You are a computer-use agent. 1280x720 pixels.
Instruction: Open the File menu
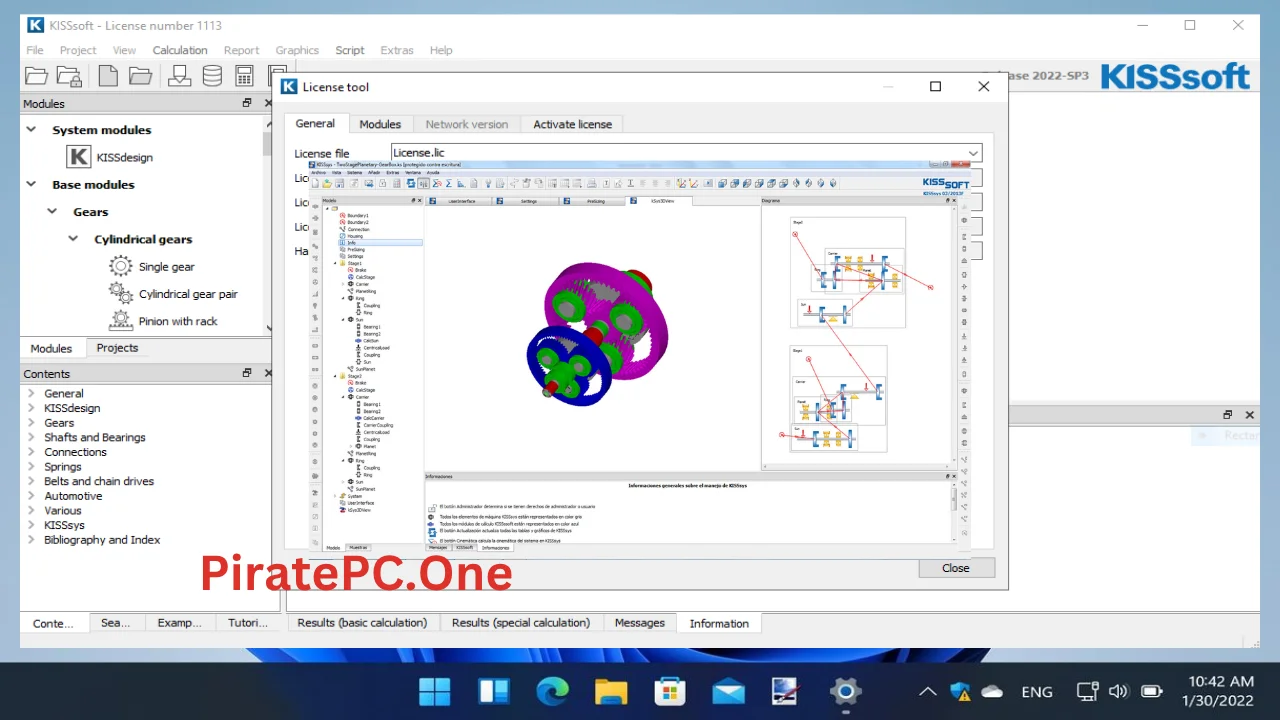click(35, 50)
